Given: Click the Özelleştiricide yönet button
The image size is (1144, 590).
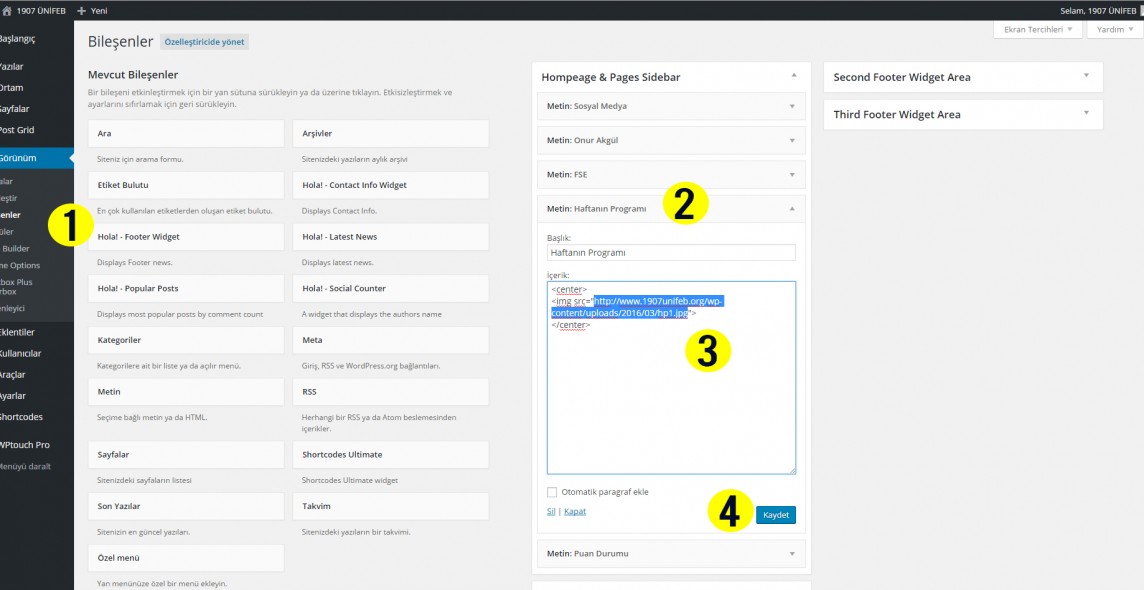Looking at the screenshot, I should click(x=204, y=42).
